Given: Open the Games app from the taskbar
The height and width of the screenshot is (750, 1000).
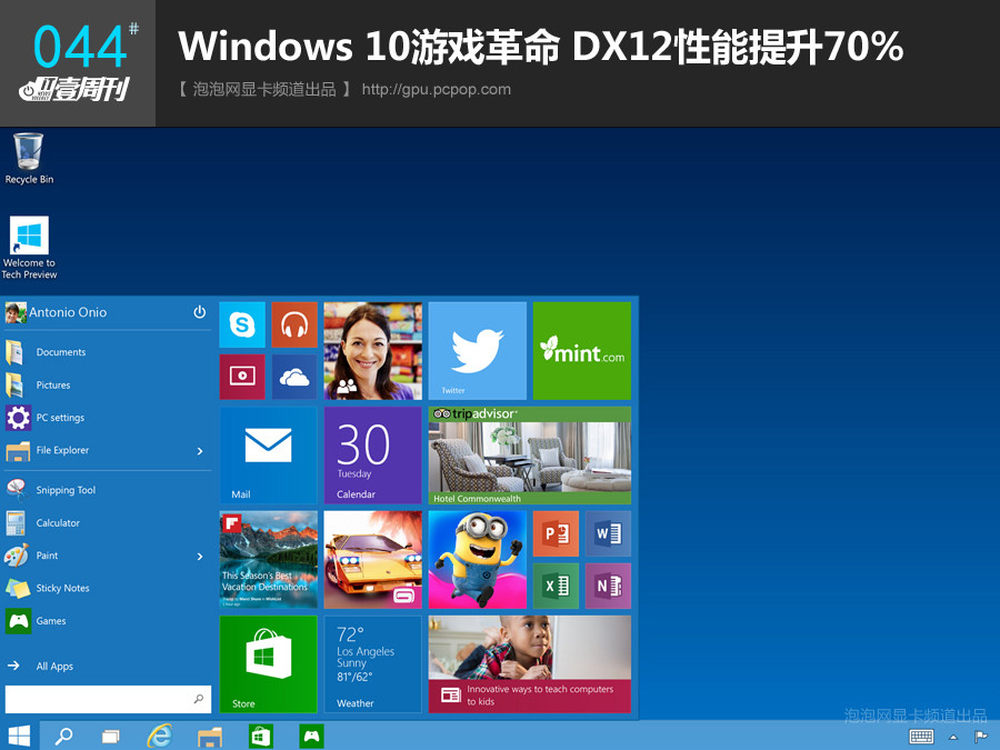Looking at the screenshot, I should tap(311, 737).
